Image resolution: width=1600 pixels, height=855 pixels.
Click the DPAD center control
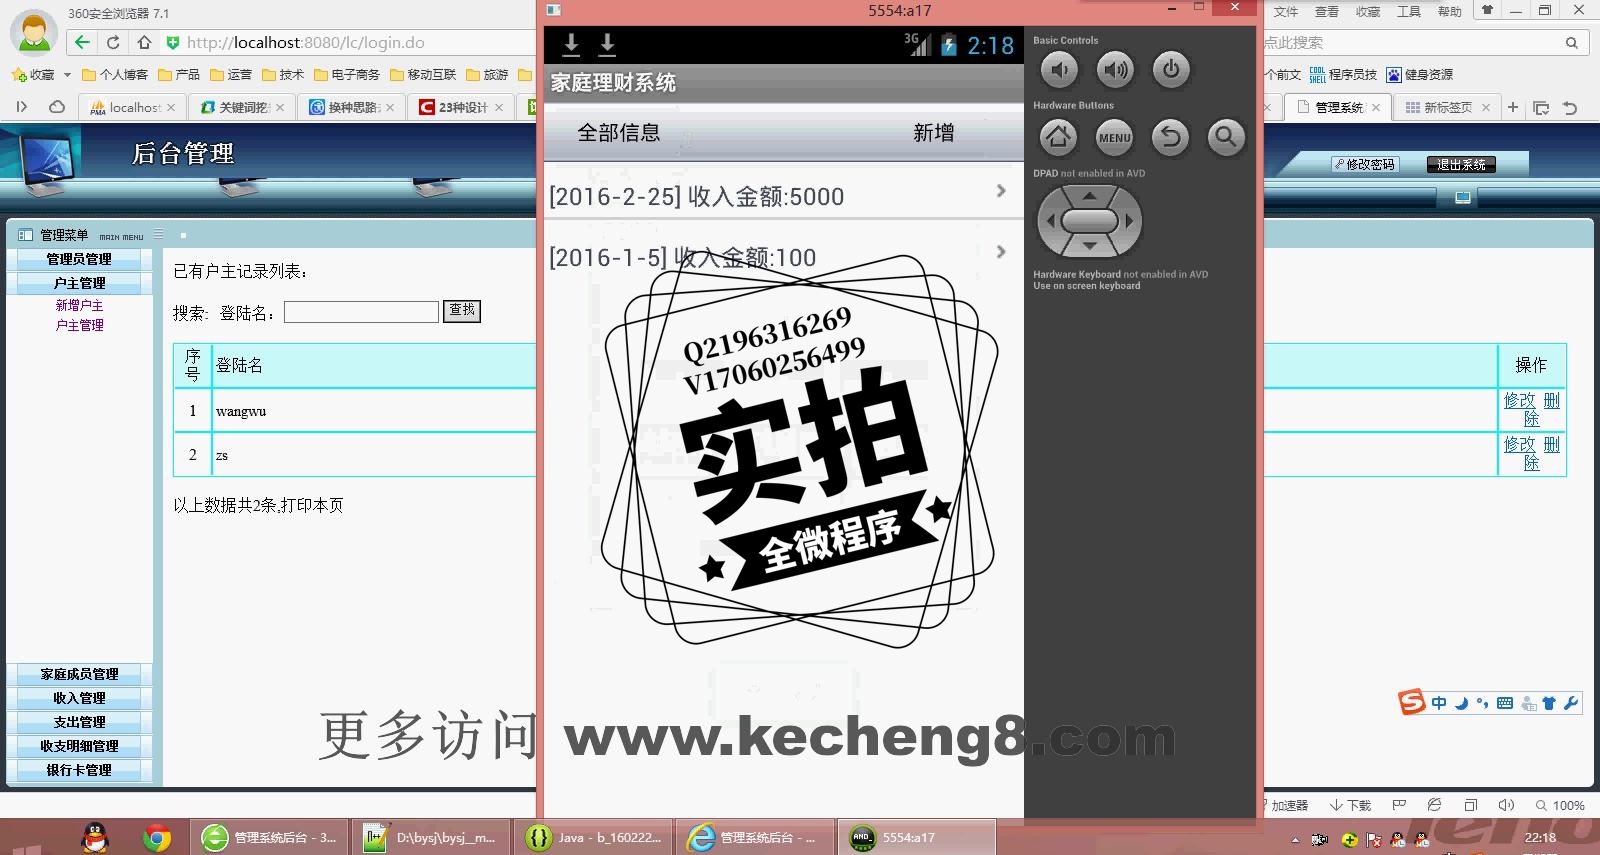click(x=1089, y=221)
